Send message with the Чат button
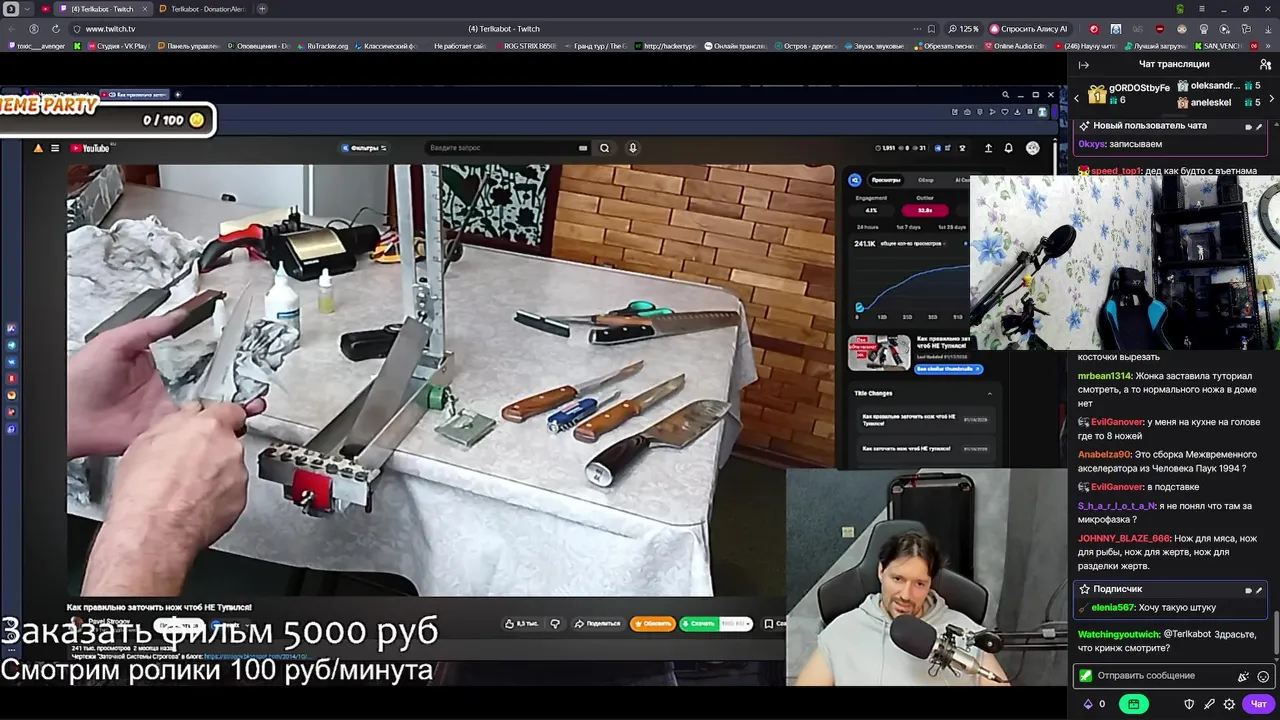 [x=1258, y=704]
